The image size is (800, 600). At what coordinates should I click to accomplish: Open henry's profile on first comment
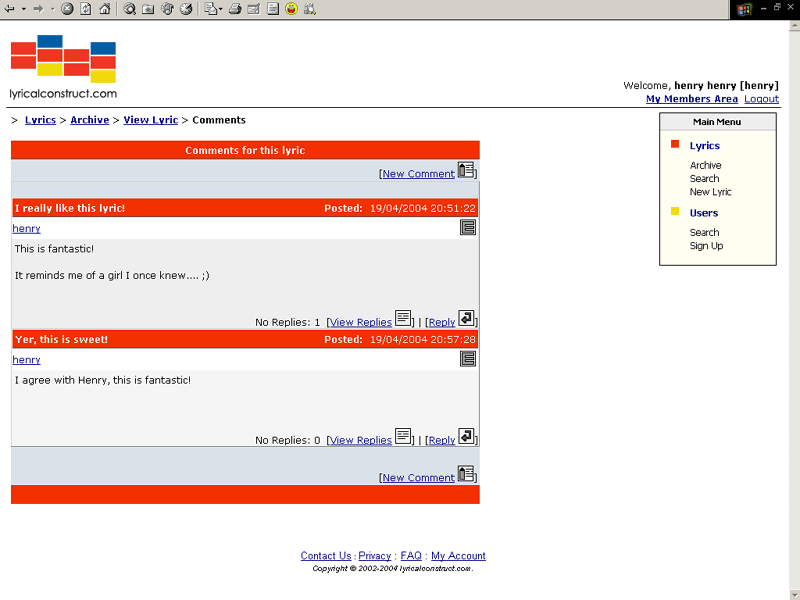tap(26, 229)
